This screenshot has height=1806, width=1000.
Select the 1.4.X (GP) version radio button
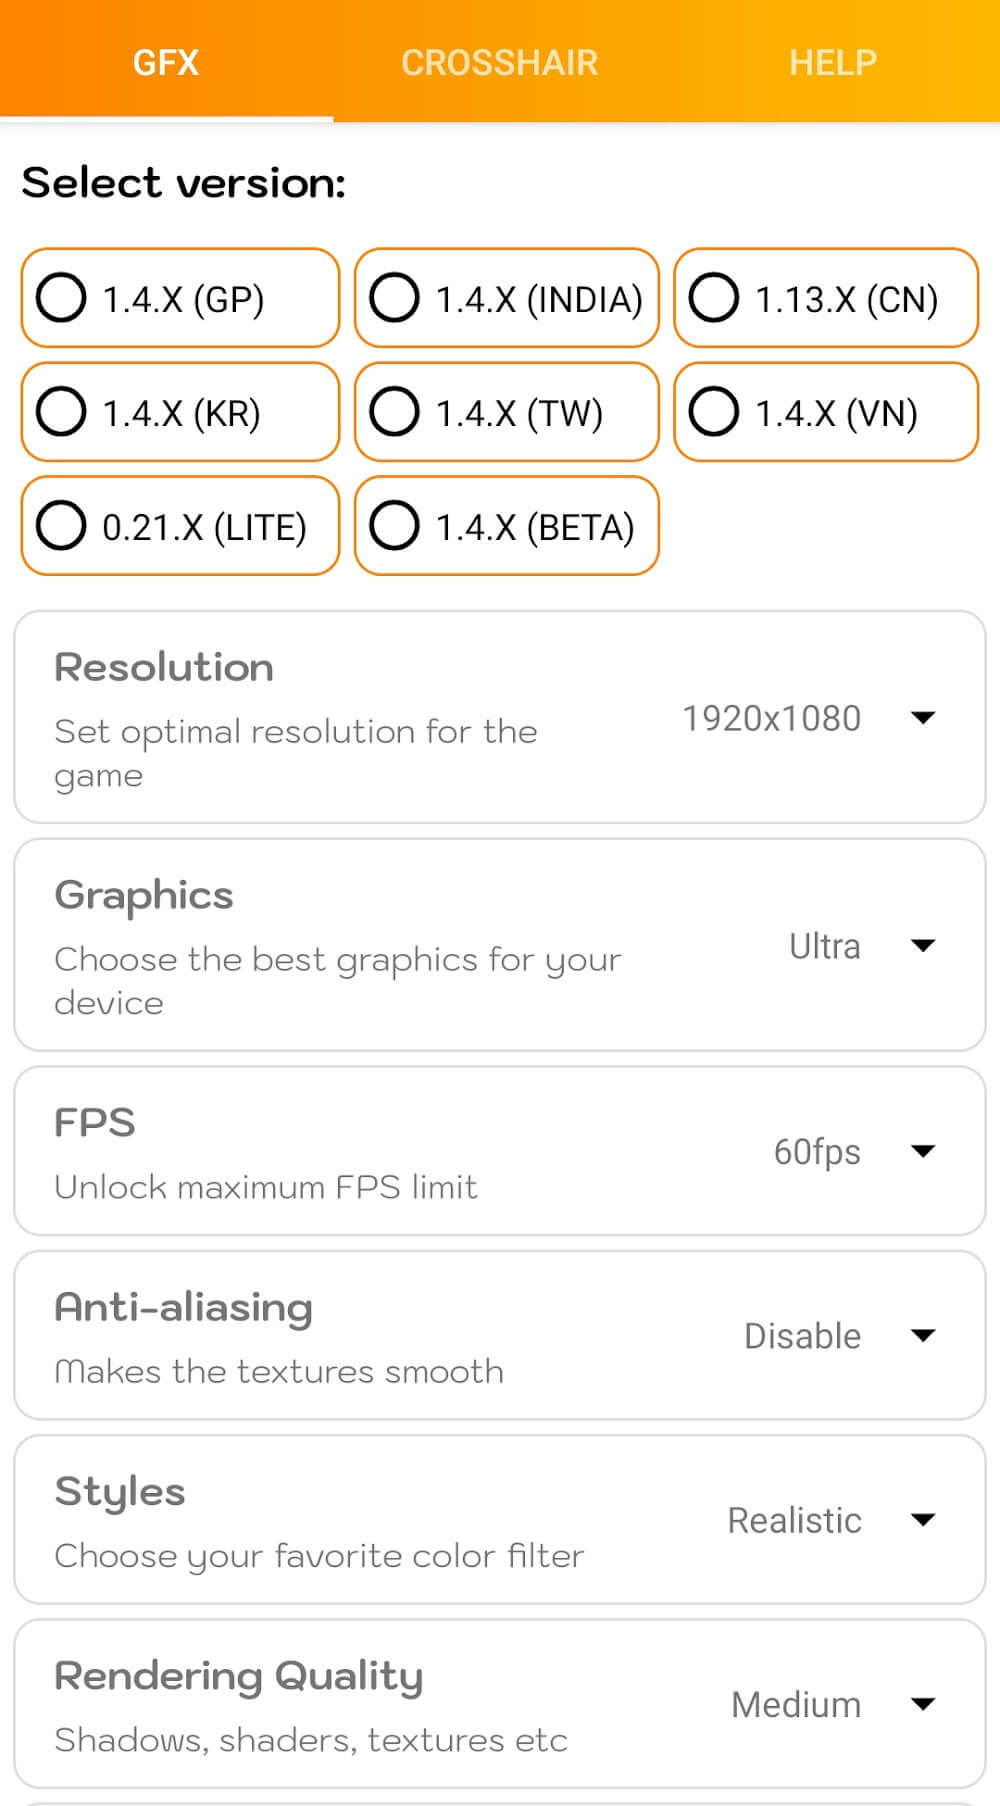[x=62, y=298]
